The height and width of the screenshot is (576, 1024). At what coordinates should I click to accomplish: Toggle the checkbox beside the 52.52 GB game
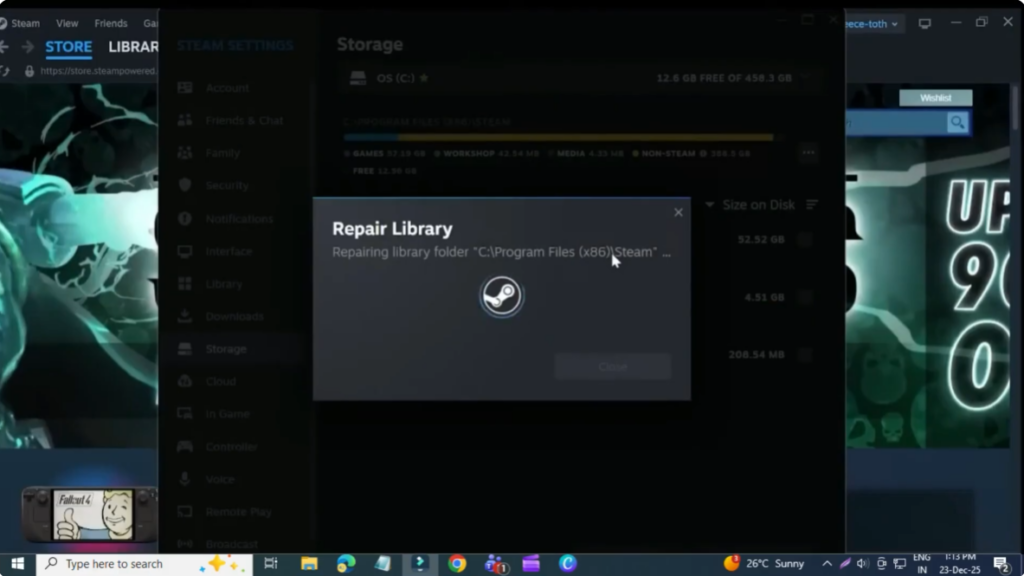pos(805,239)
